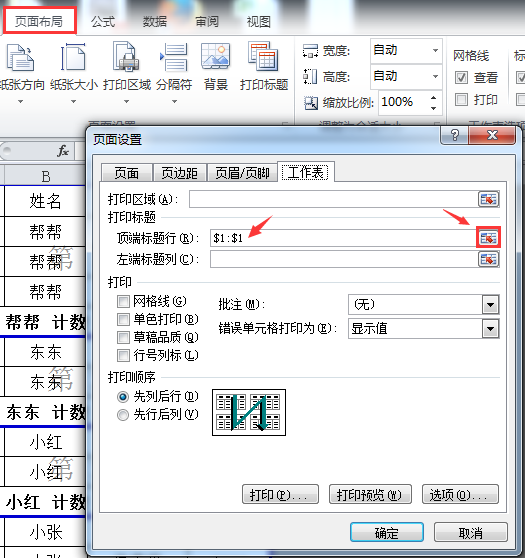
Task: Open the 纸张大小 paper size tool
Action: (74, 73)
